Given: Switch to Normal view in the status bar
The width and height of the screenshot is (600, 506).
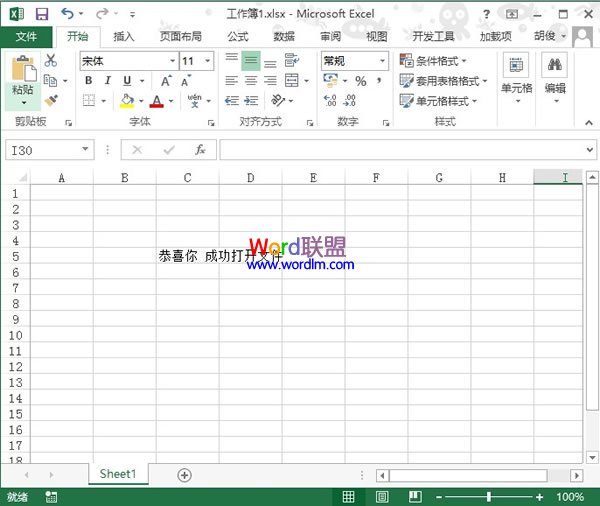Looking at the screenshot, I should (x=348, y=497).
